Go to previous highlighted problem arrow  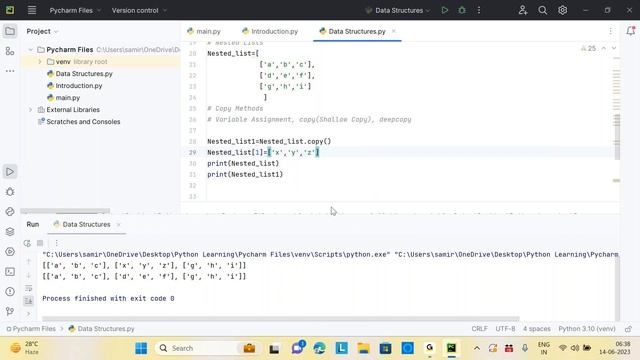(x=603, y=48)
